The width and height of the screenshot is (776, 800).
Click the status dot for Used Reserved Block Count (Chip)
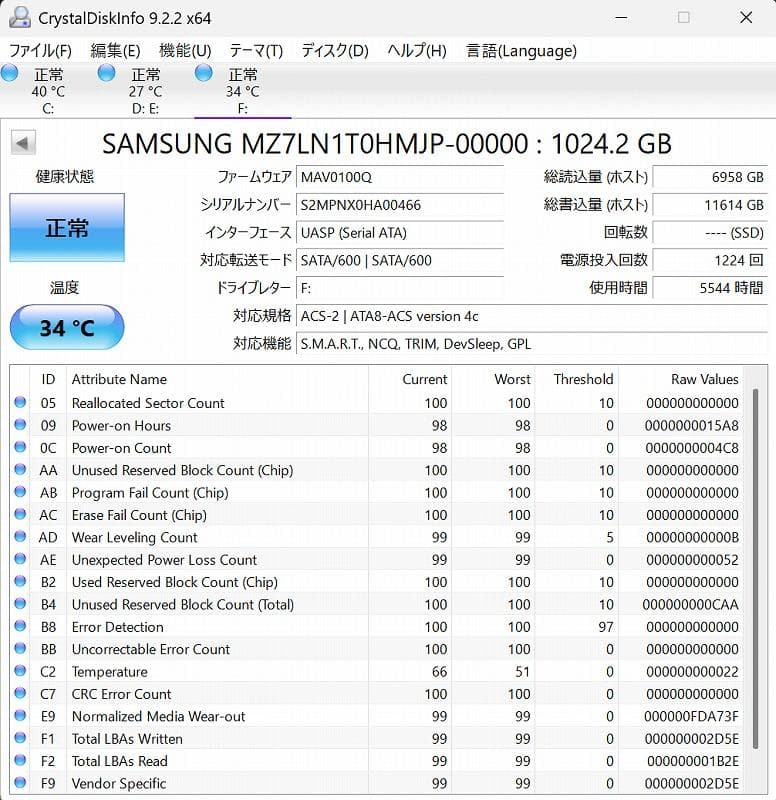[20, 581]
